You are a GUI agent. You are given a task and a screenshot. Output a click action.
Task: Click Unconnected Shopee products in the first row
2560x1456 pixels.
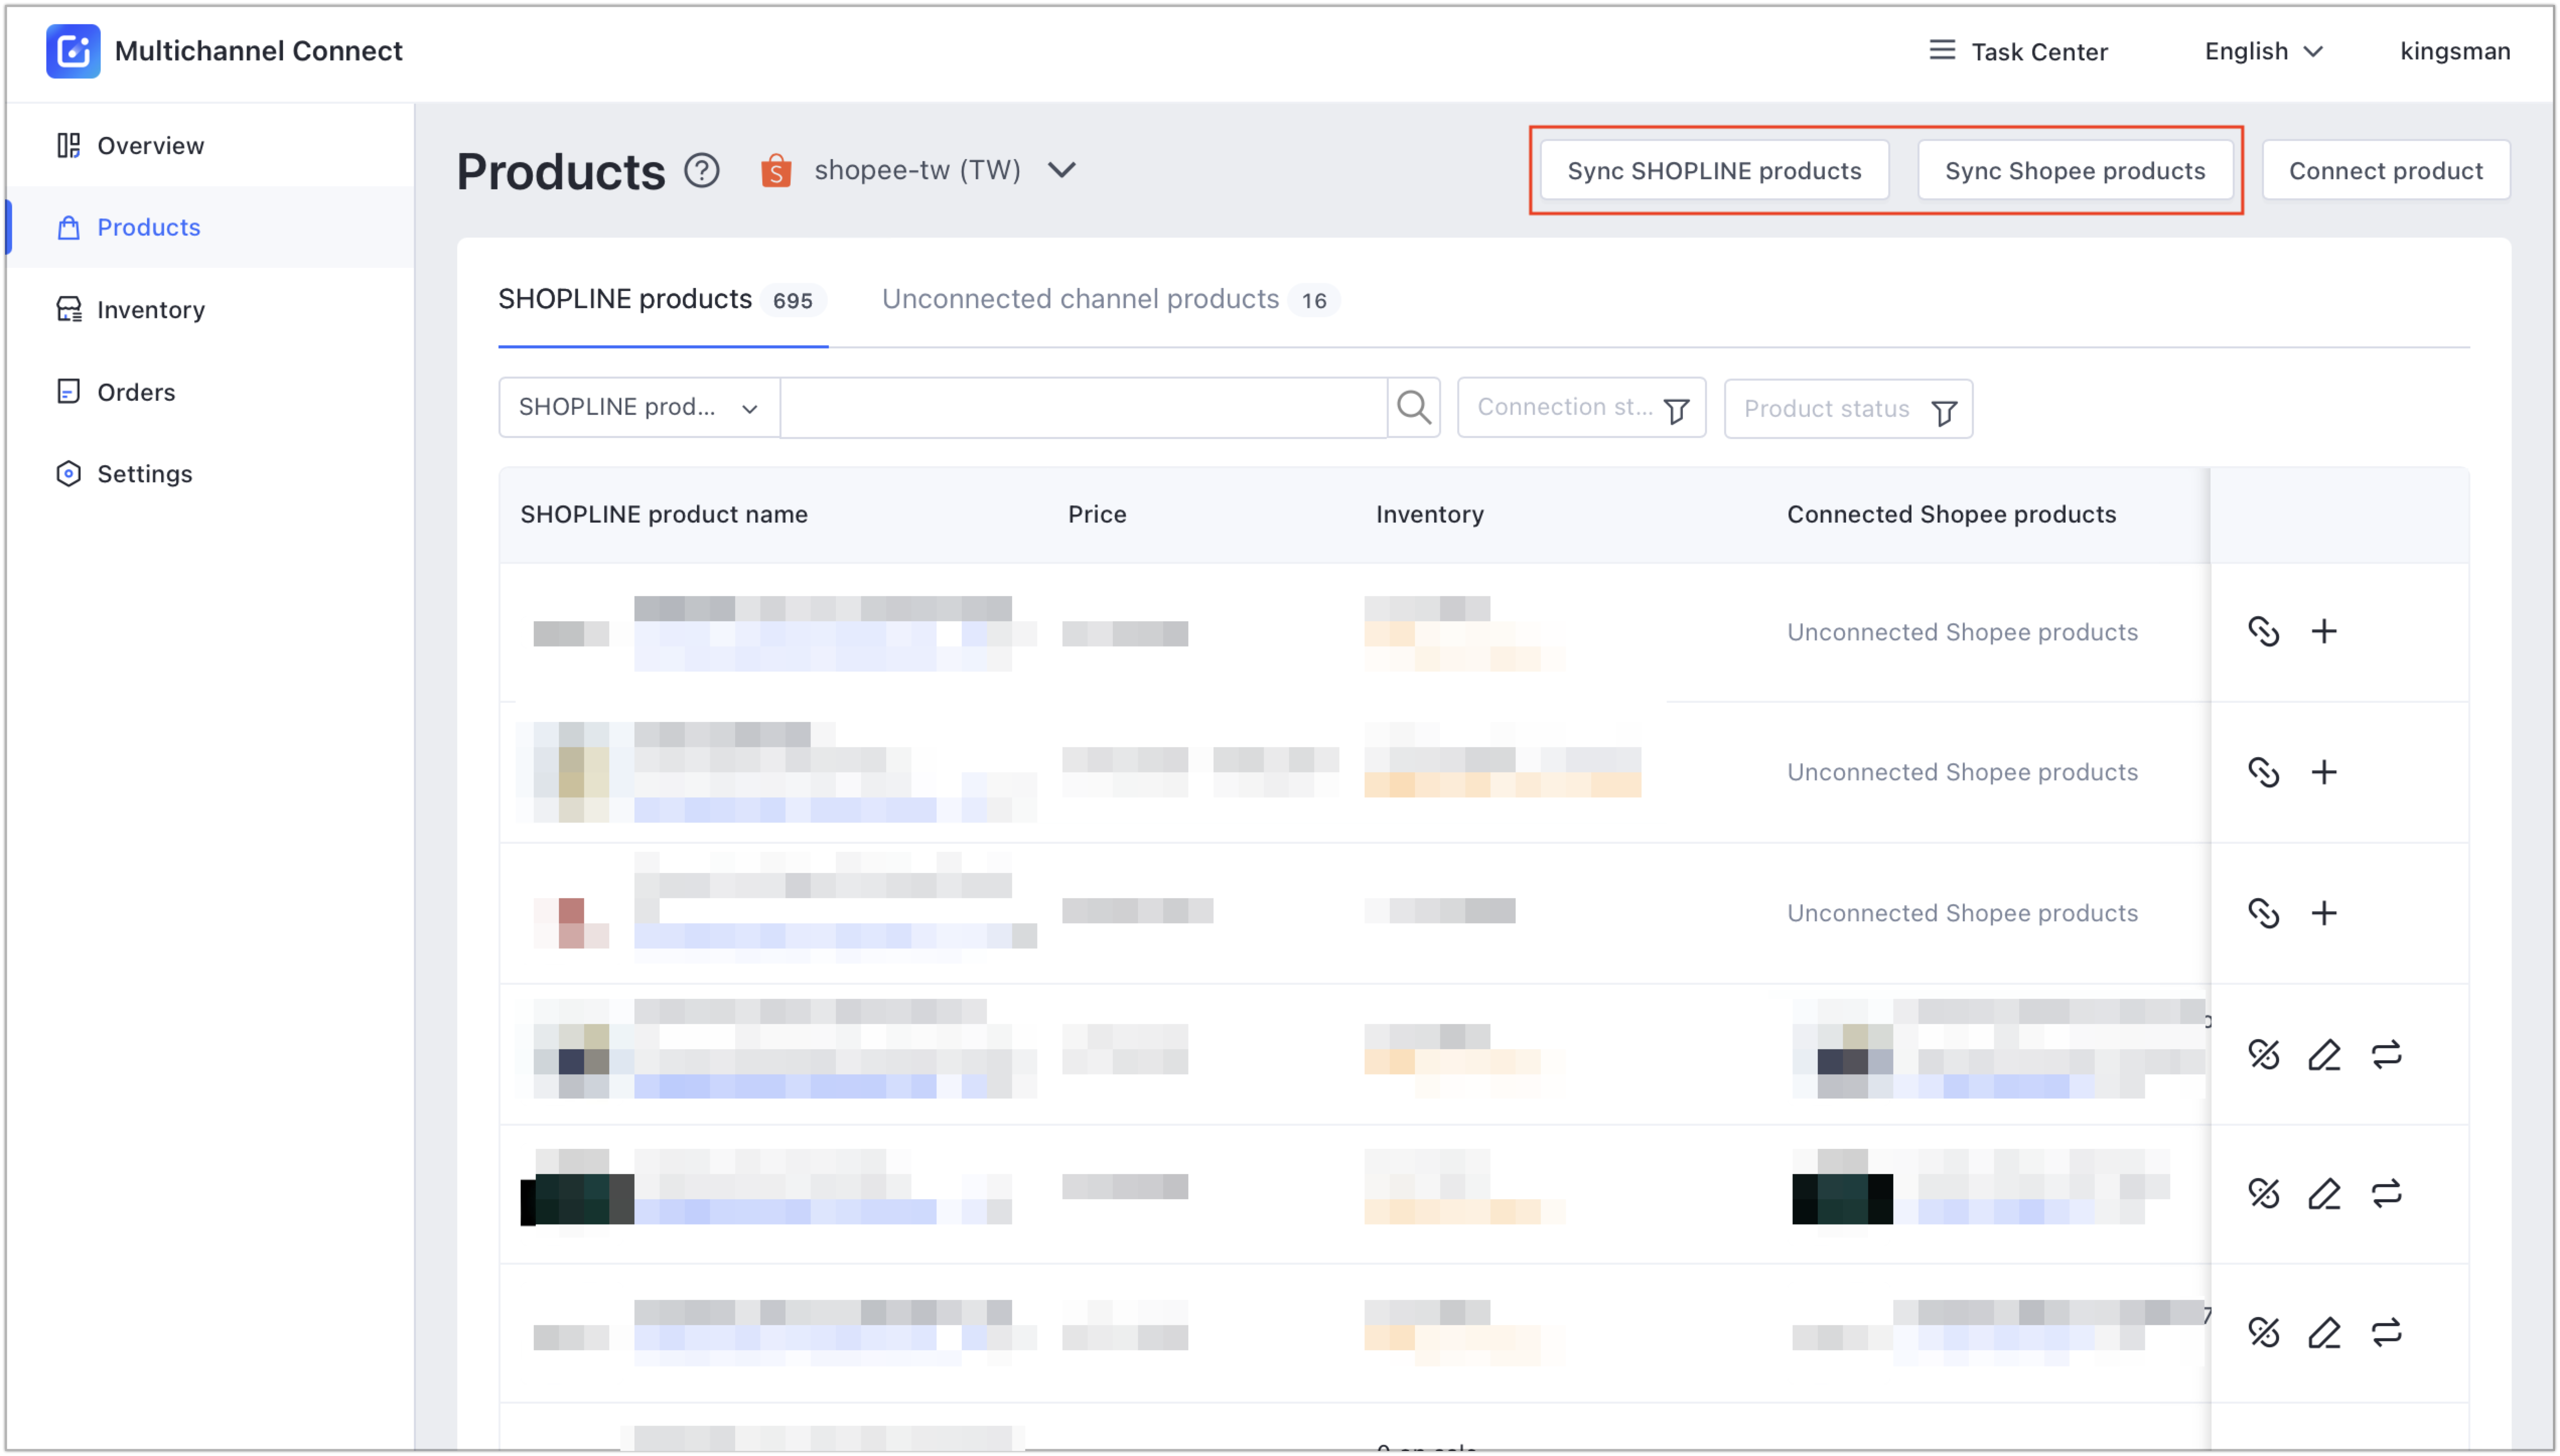pyautogui.click(x=1962, y=632)
